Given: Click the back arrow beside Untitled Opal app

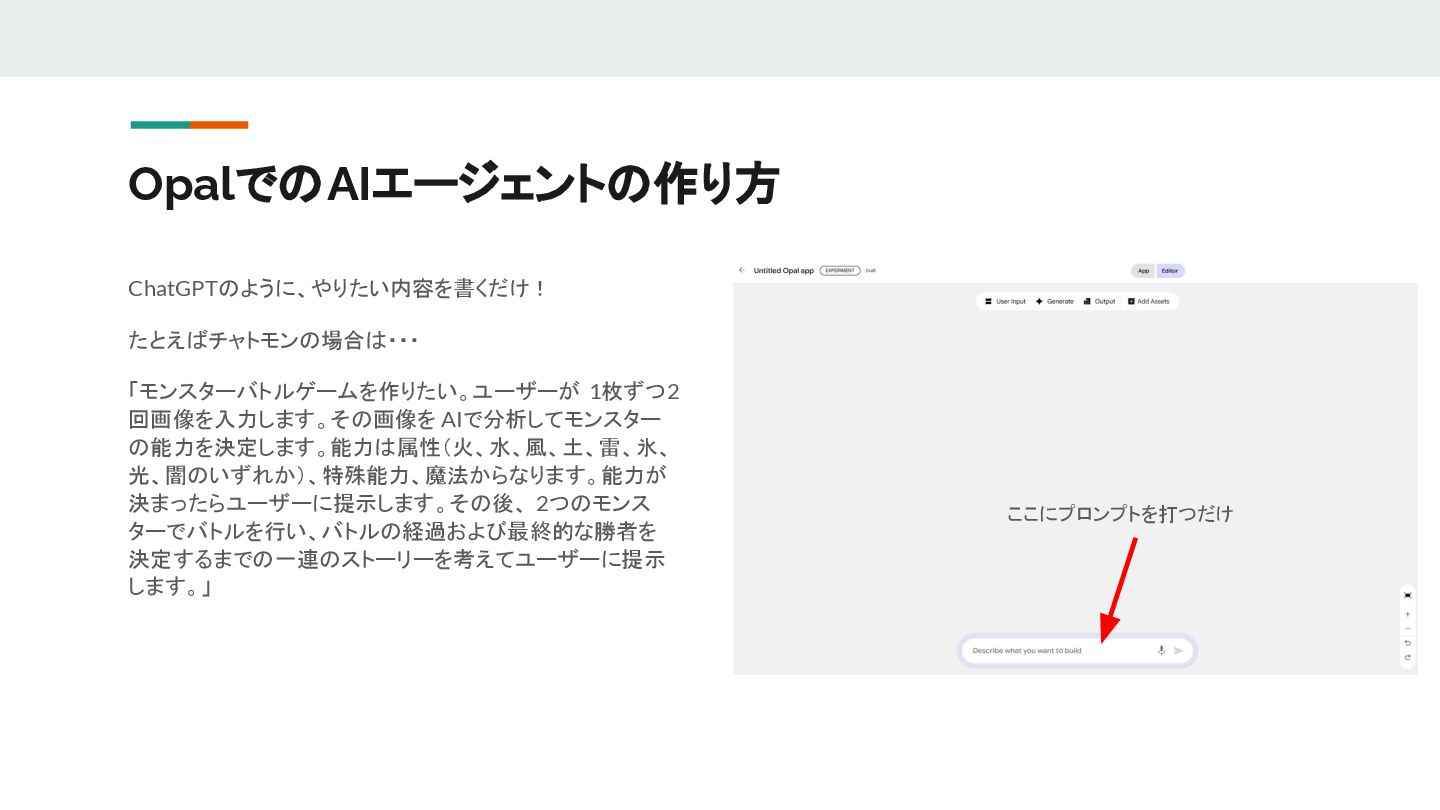Looking at the screenshot, I should tap(741, 270).
